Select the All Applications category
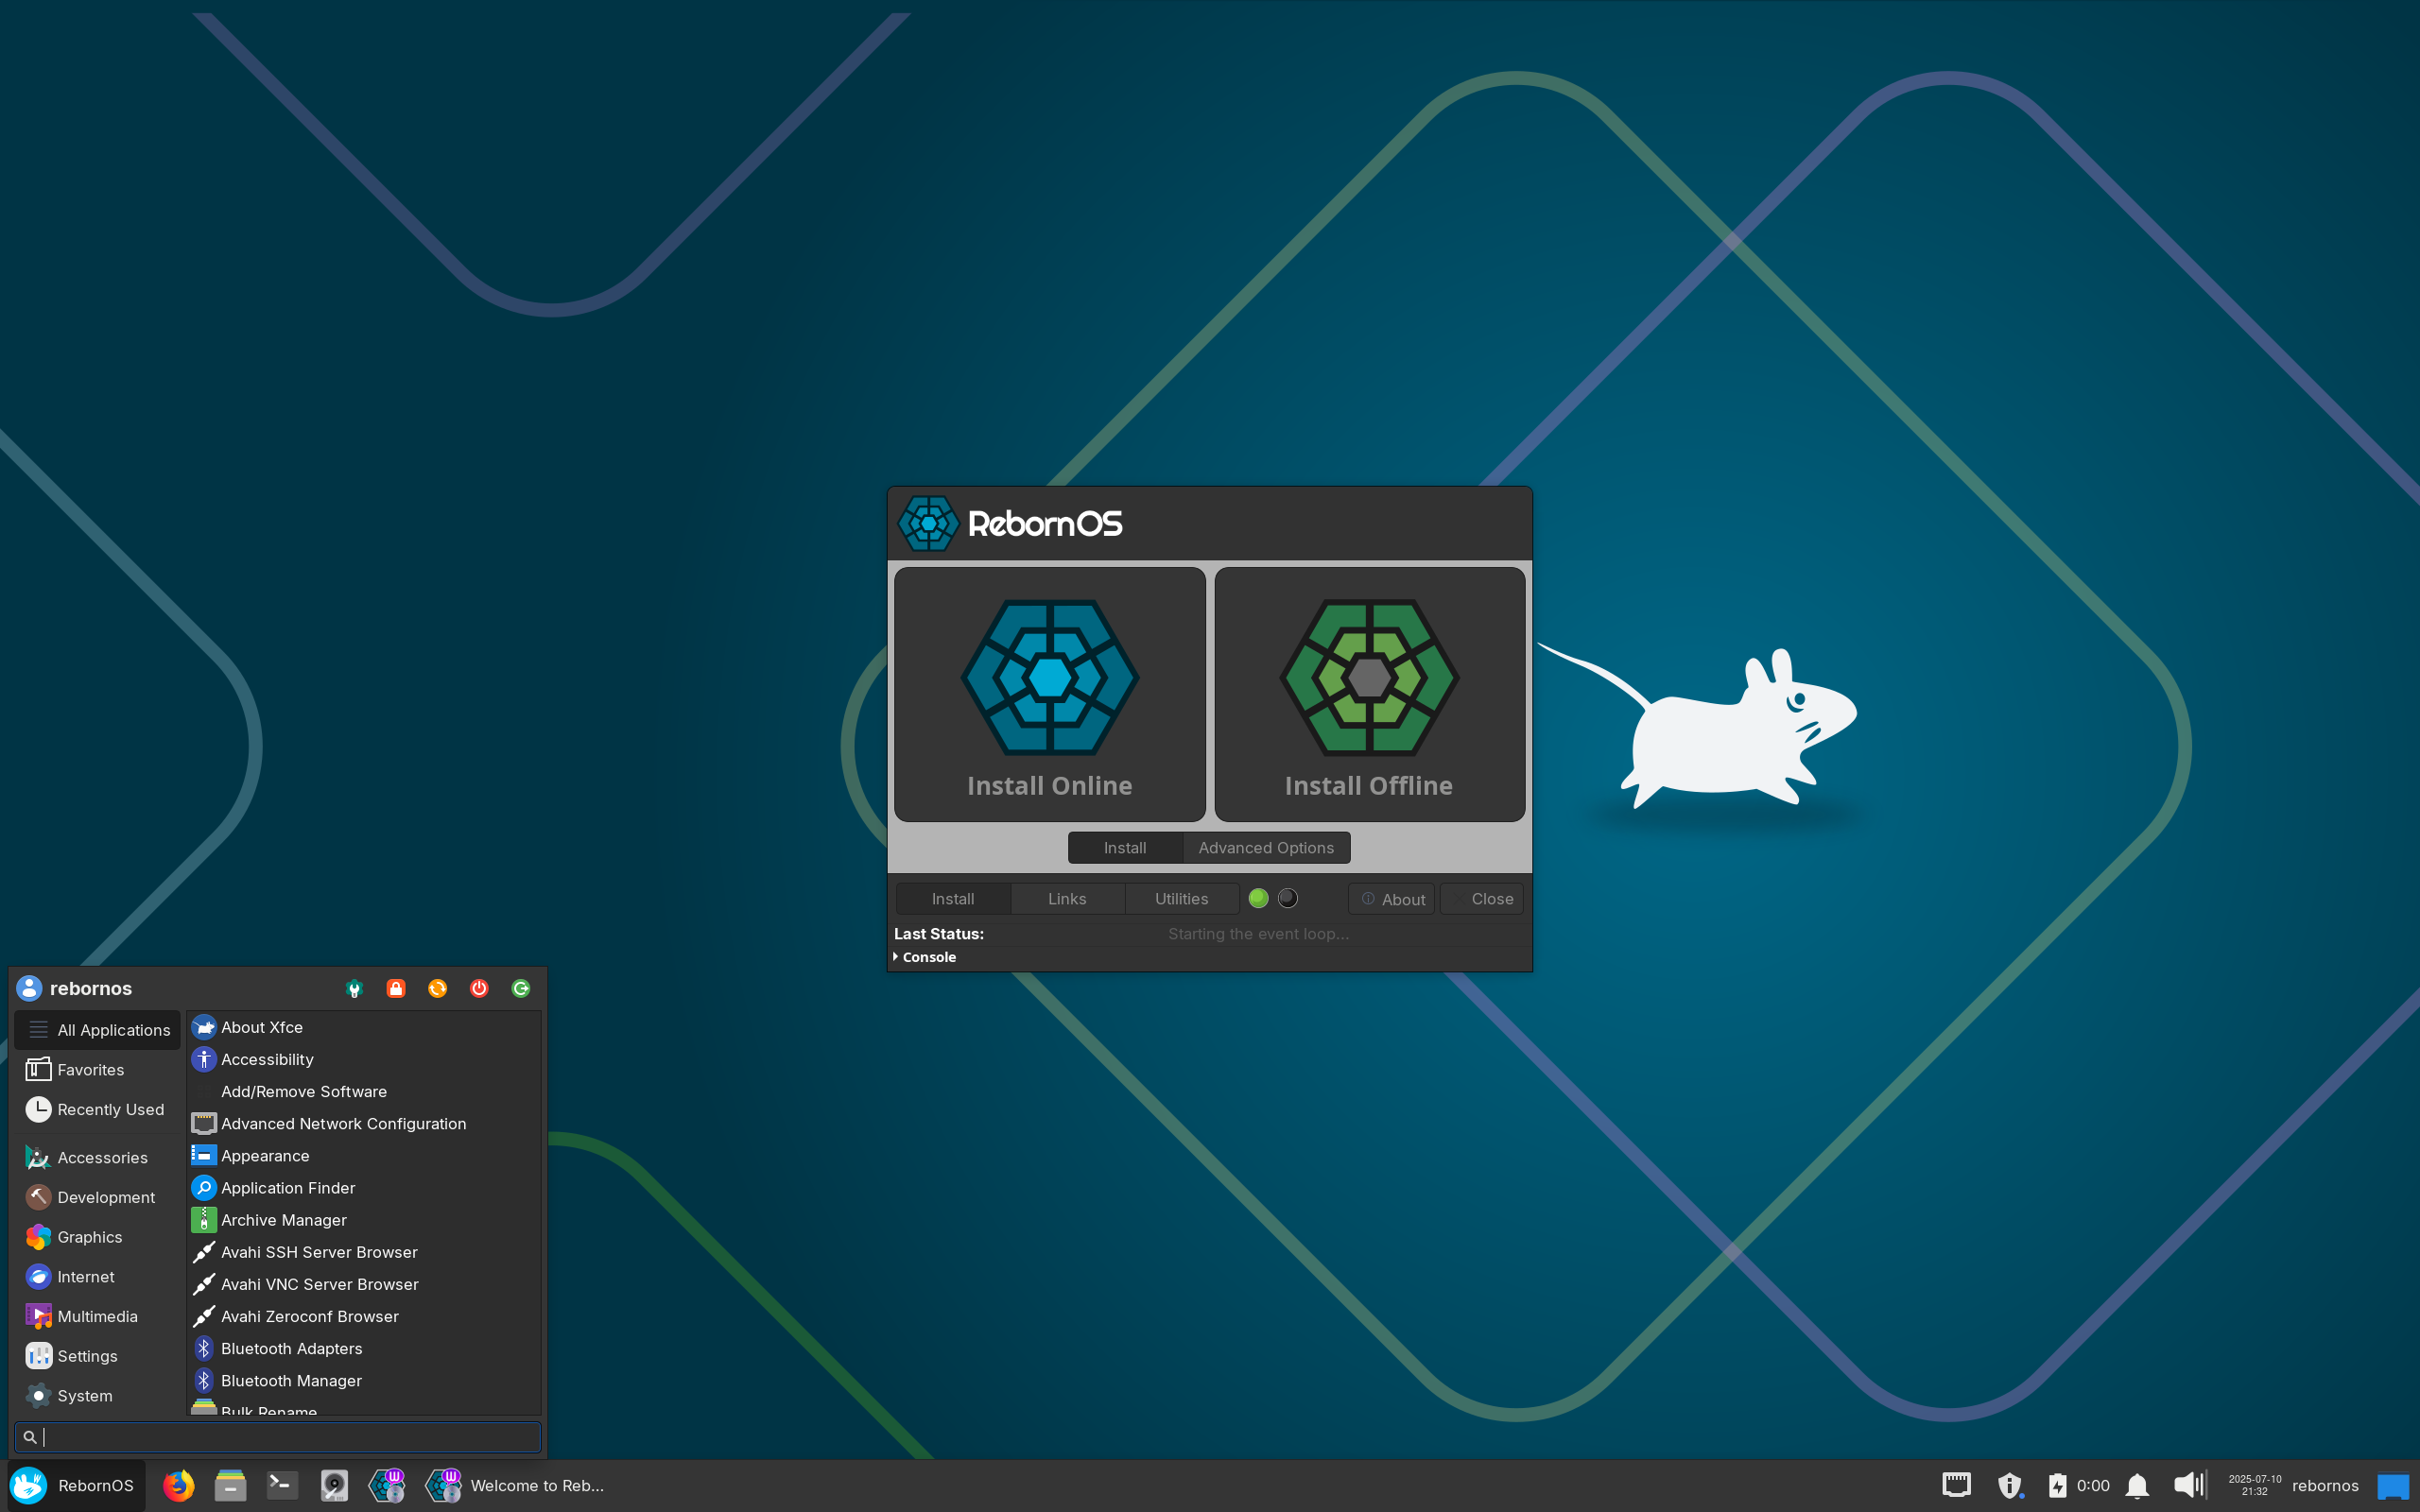 point(97,1030)
